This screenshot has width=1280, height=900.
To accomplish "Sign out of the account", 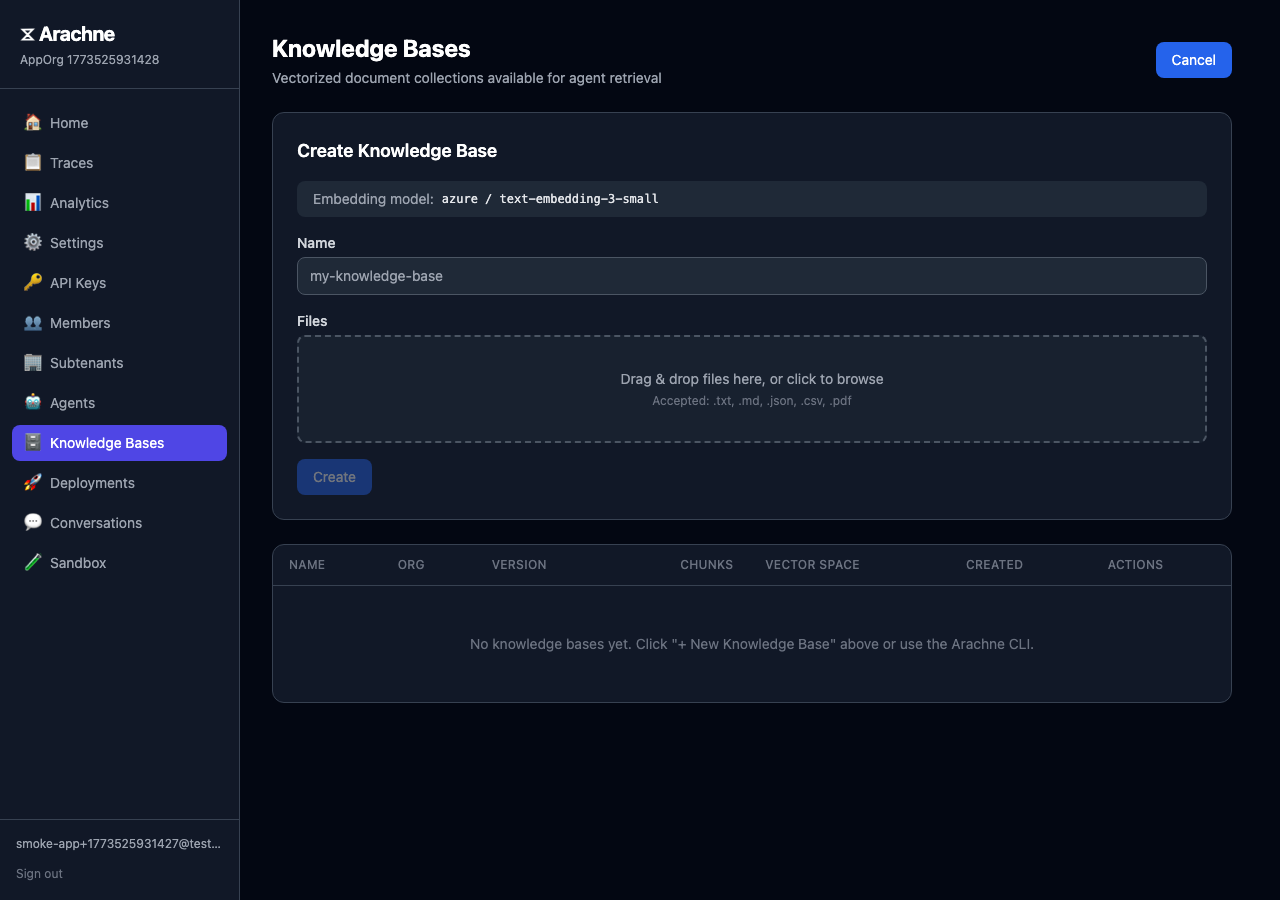I will tap(39, 874).
